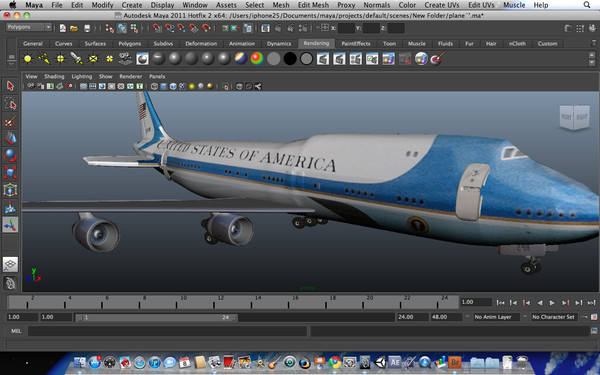Create a directional light from shelf
The width and height of the screenshot is (600, 375).
point(44,59)
